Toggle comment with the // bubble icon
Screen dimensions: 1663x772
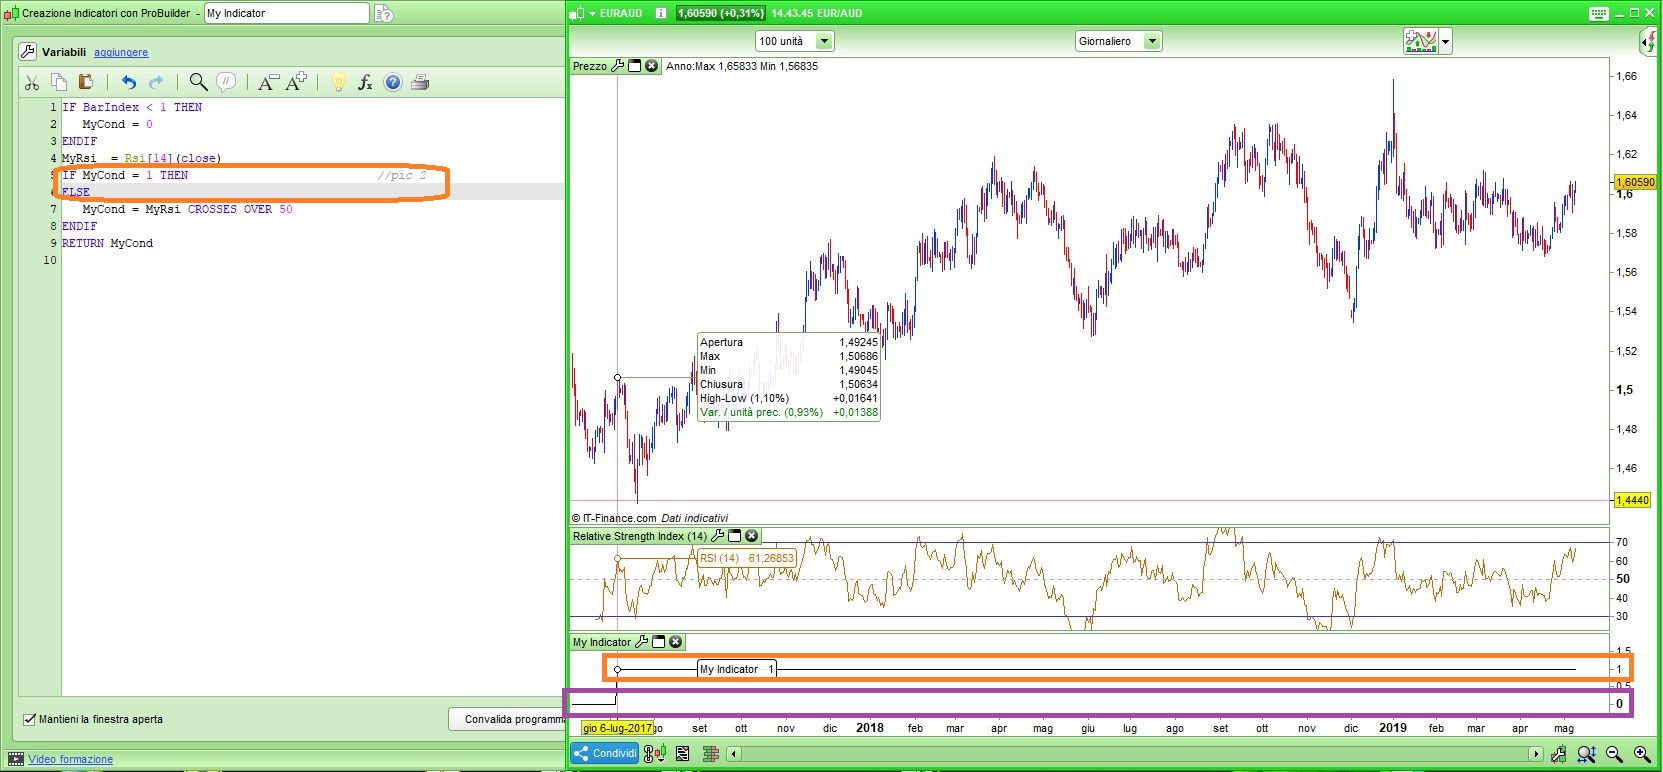227,83
